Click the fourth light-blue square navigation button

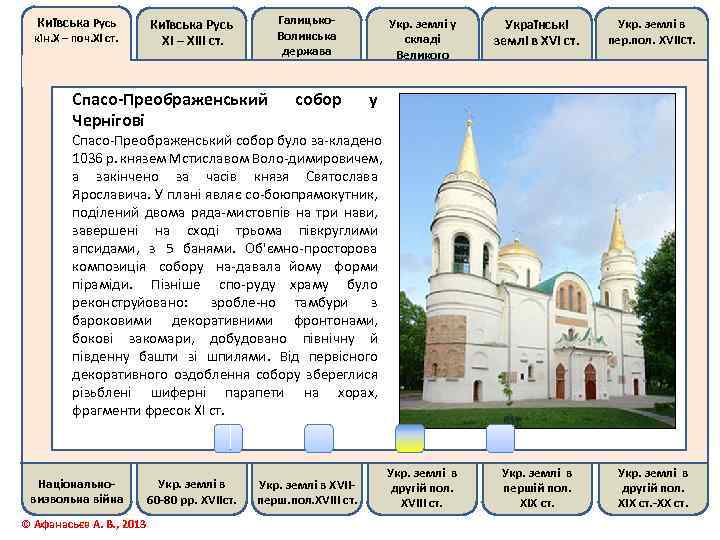(x=500, y=439)
